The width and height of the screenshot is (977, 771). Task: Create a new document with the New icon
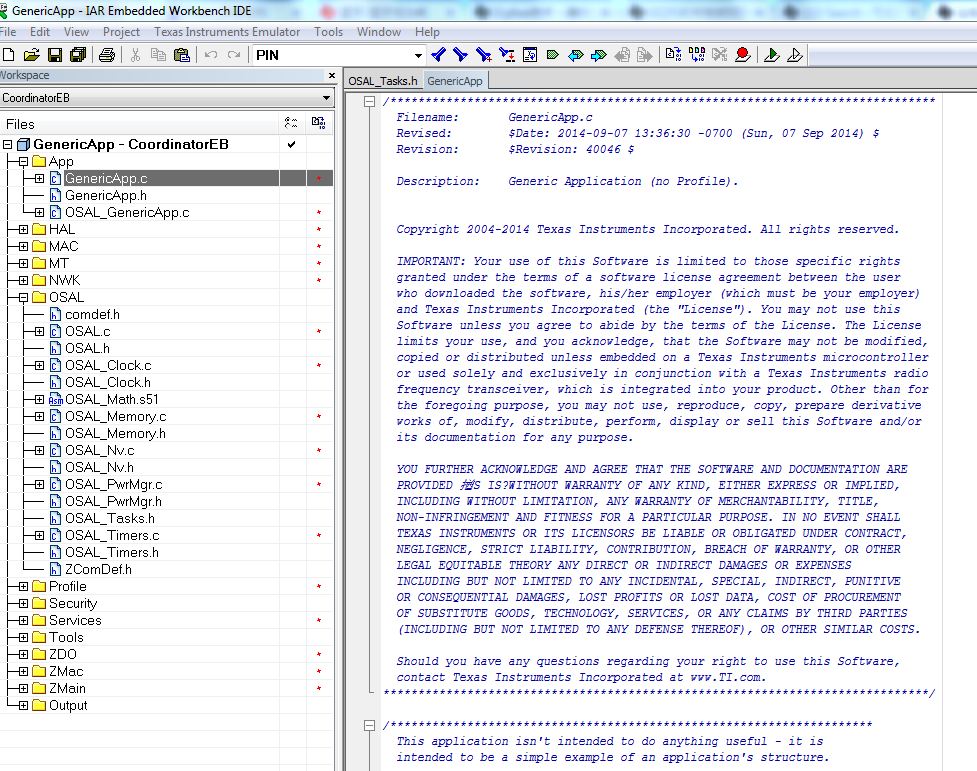(x=8, y=55)
